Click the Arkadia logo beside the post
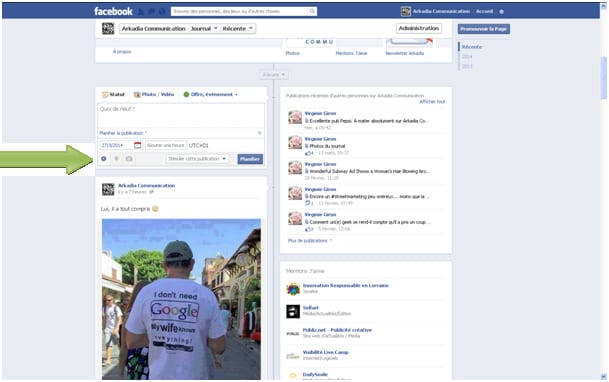609x382 pixels. 108,189
